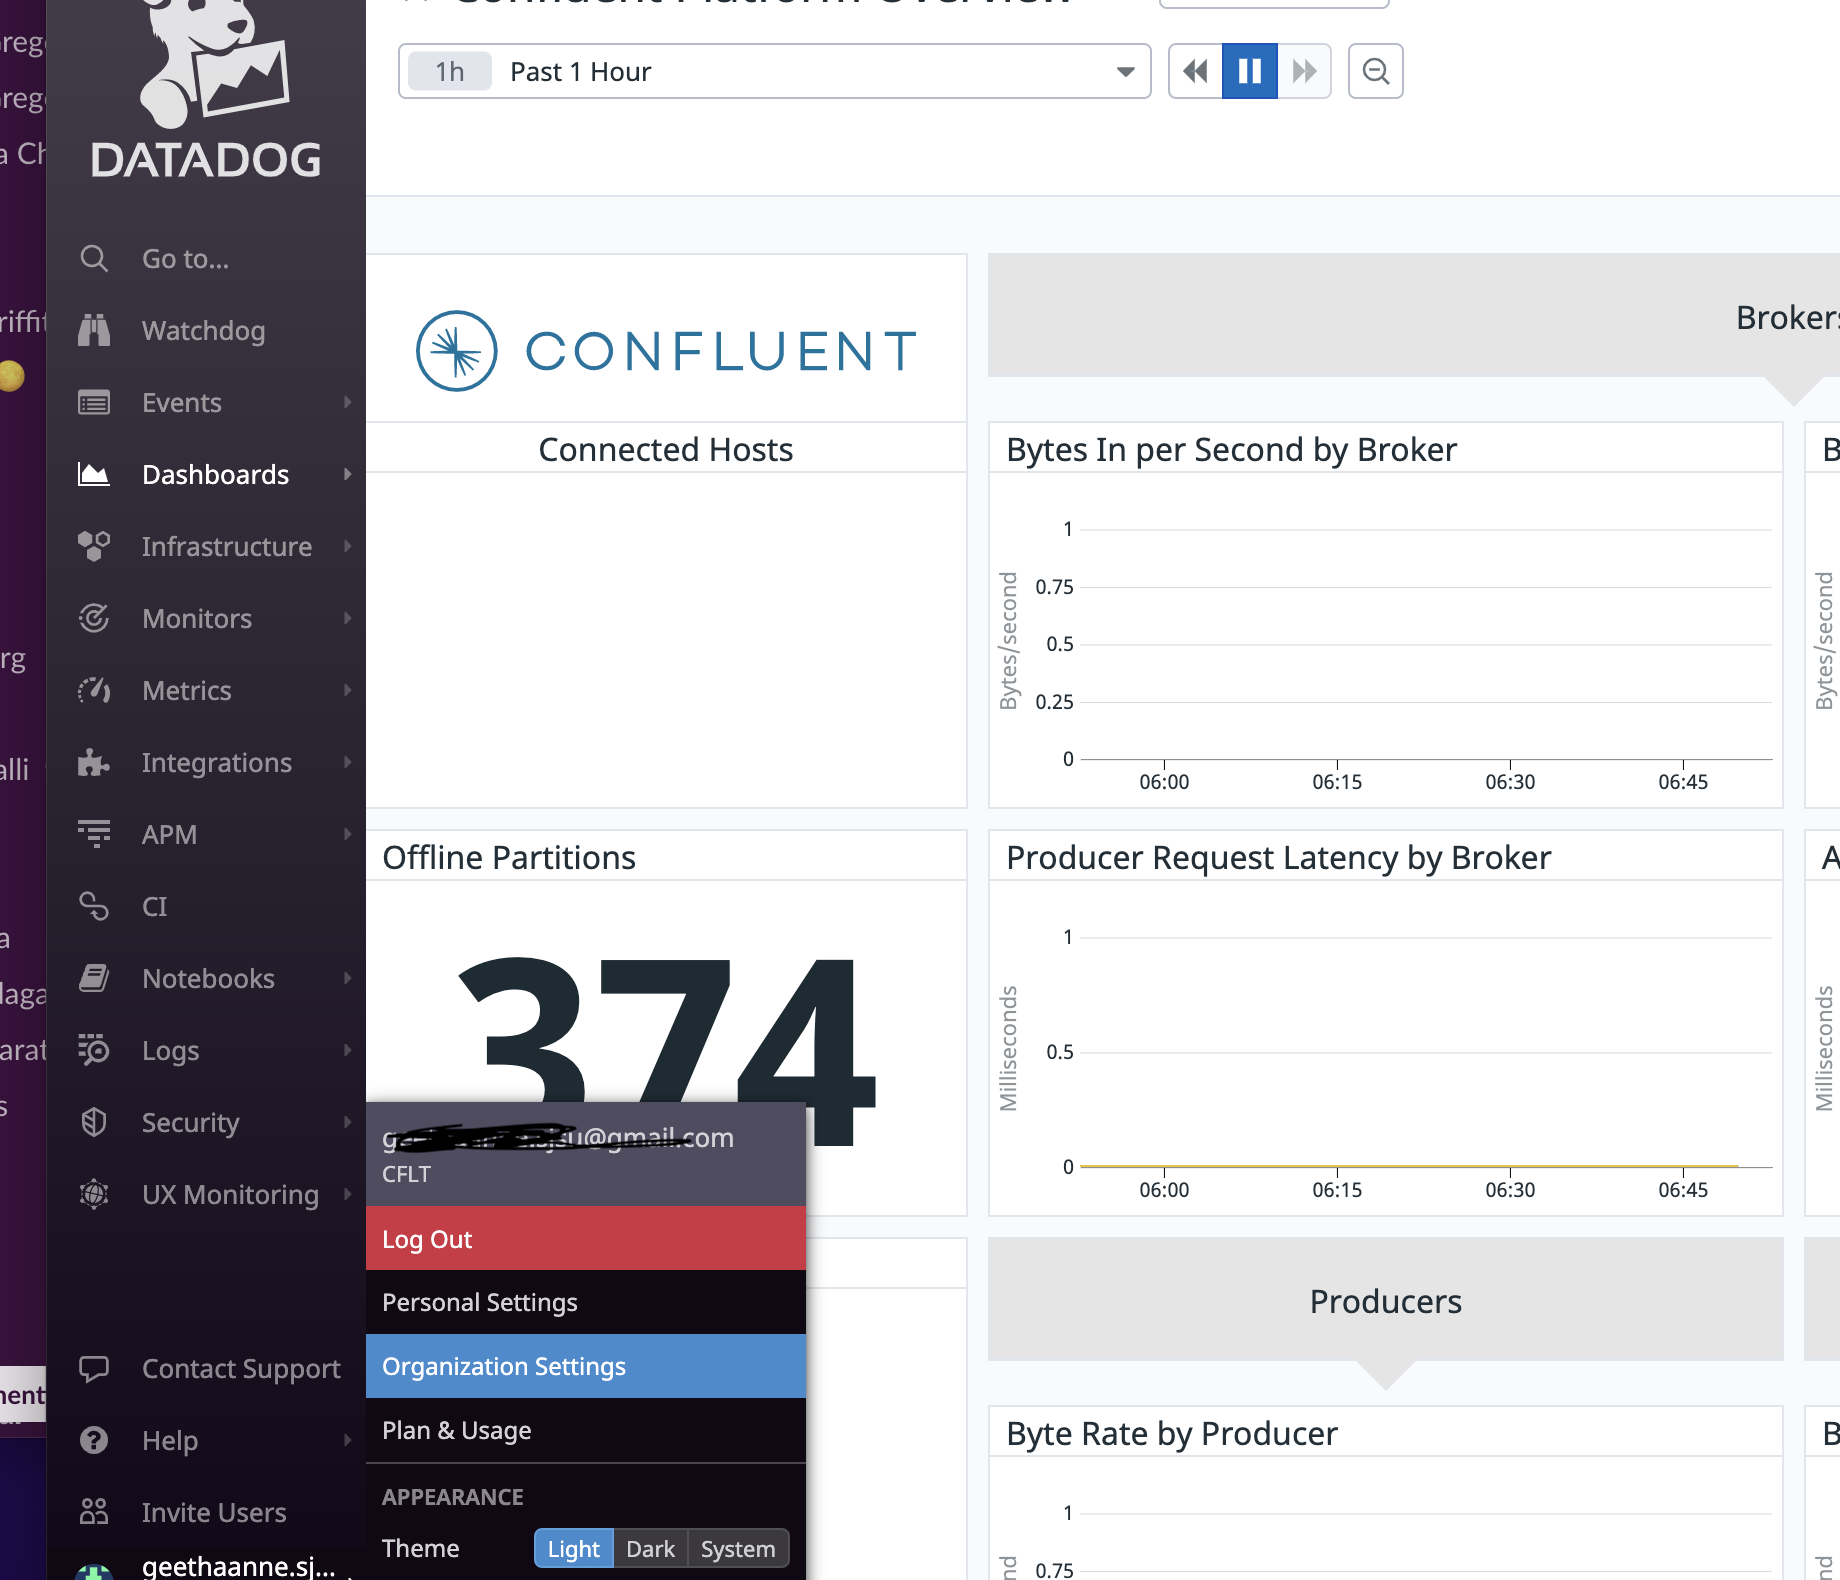Screen dimensions: 1840x1580
Task: Open Organization Settings
Action: point(586,1367)
